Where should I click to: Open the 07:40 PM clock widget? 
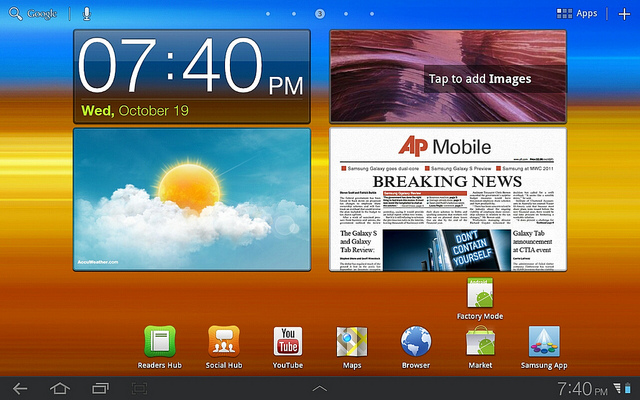[x=192, y=76]
